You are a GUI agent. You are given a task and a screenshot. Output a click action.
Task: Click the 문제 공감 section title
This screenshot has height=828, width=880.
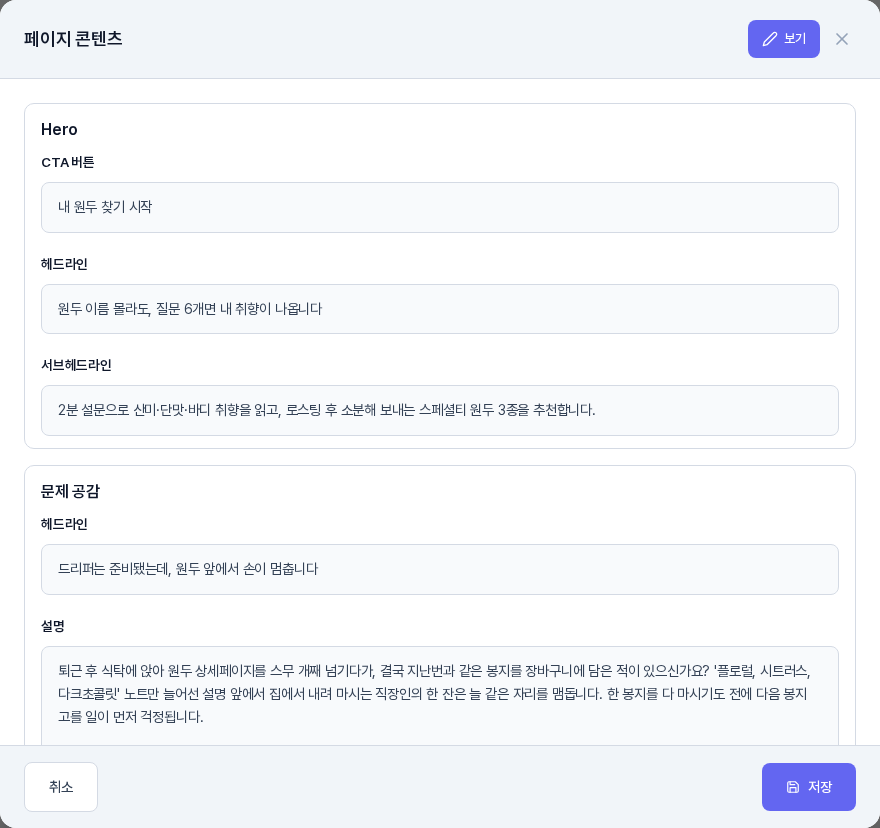point(70,491)
